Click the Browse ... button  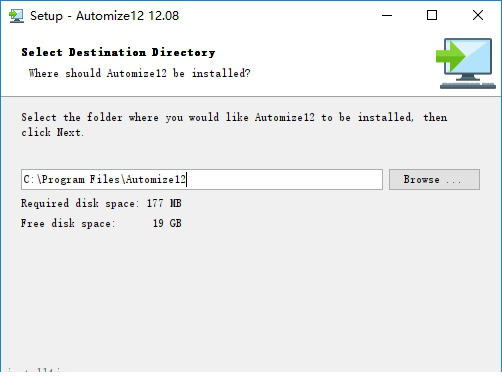434,179
